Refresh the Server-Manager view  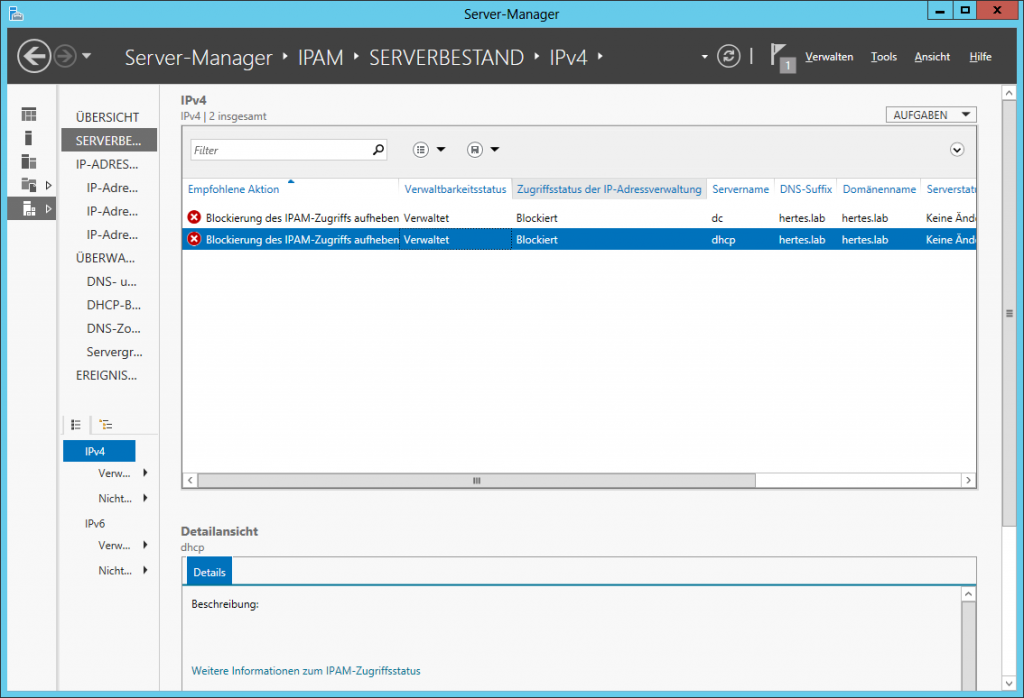pos(729,56)
